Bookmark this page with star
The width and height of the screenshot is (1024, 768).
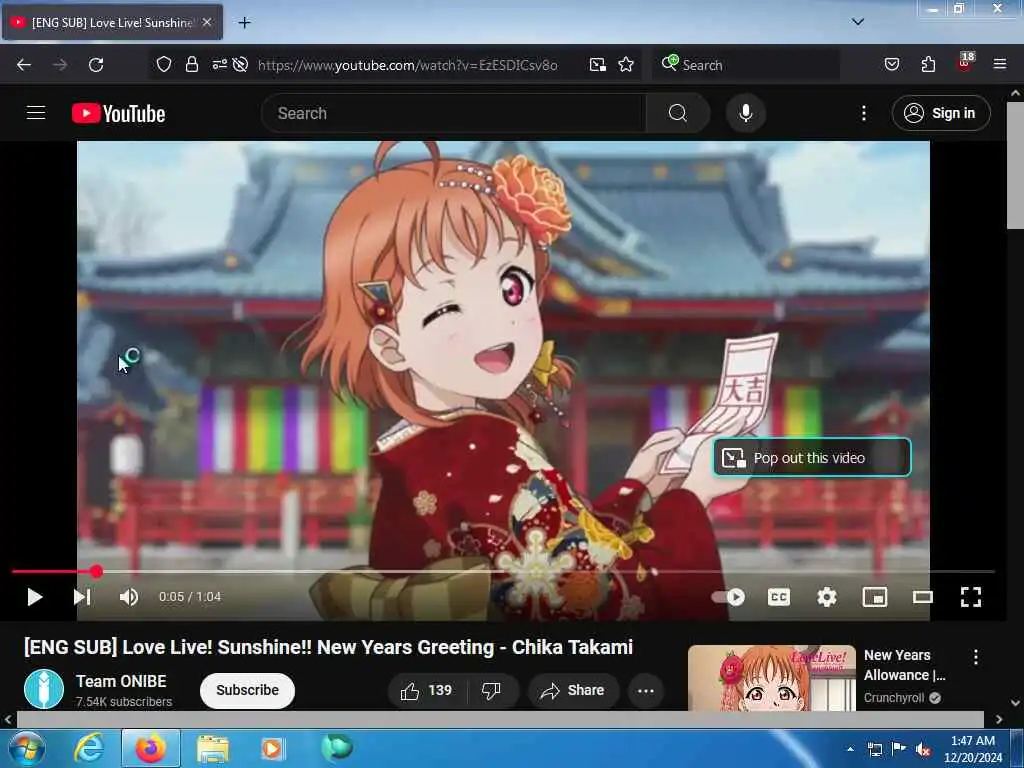(626, 64)
